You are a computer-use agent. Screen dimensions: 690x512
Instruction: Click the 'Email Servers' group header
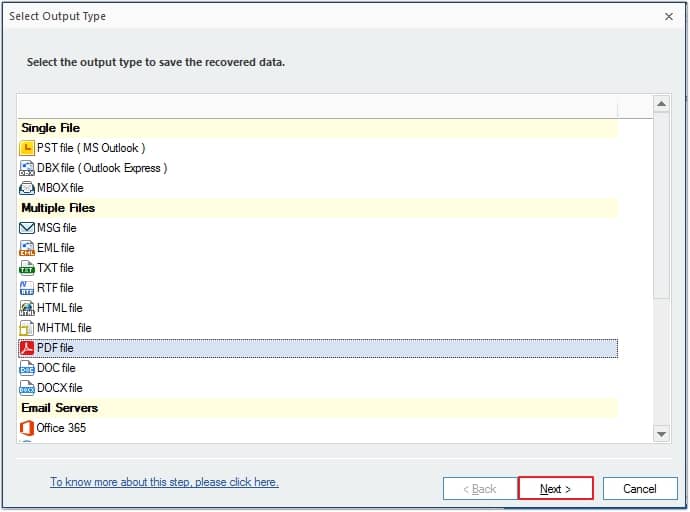click(318, 408)
